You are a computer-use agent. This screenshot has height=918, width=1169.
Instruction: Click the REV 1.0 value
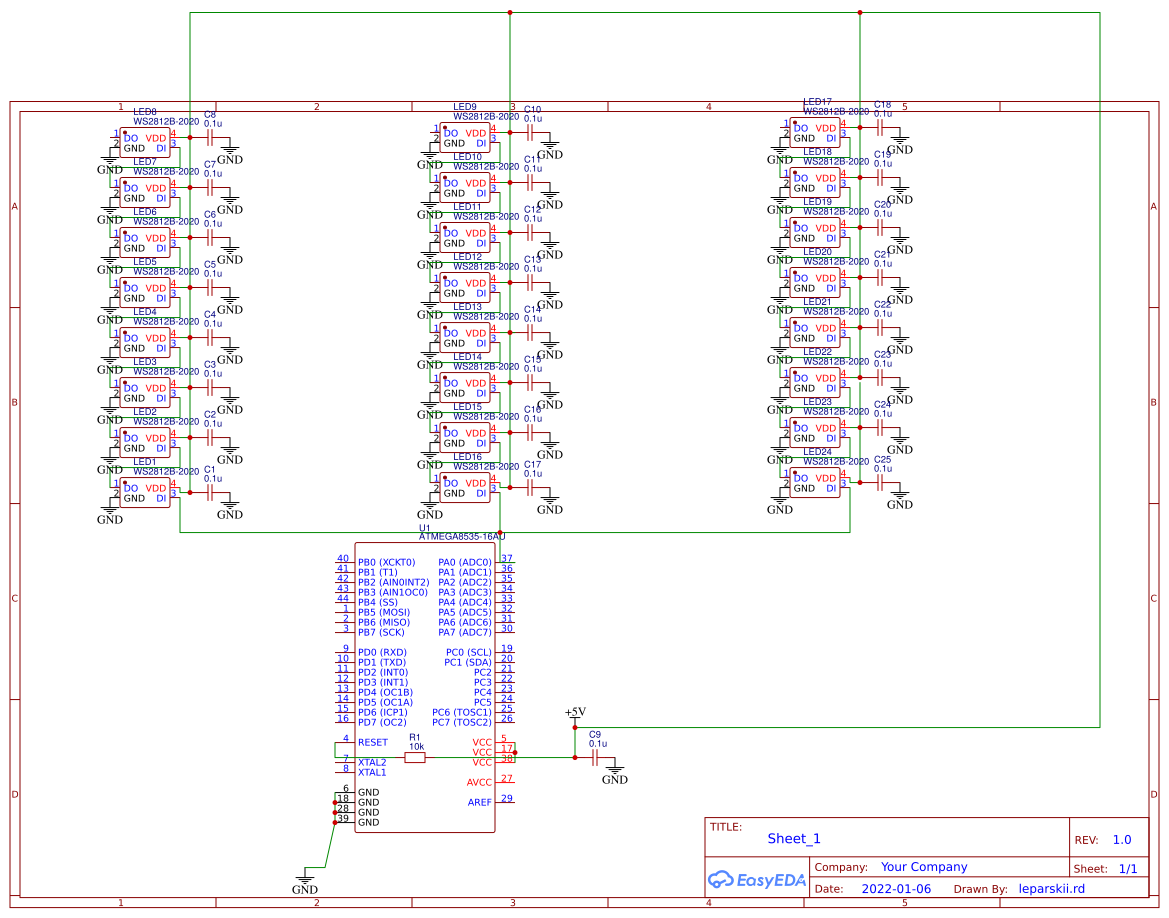(x=1122, y=840)
